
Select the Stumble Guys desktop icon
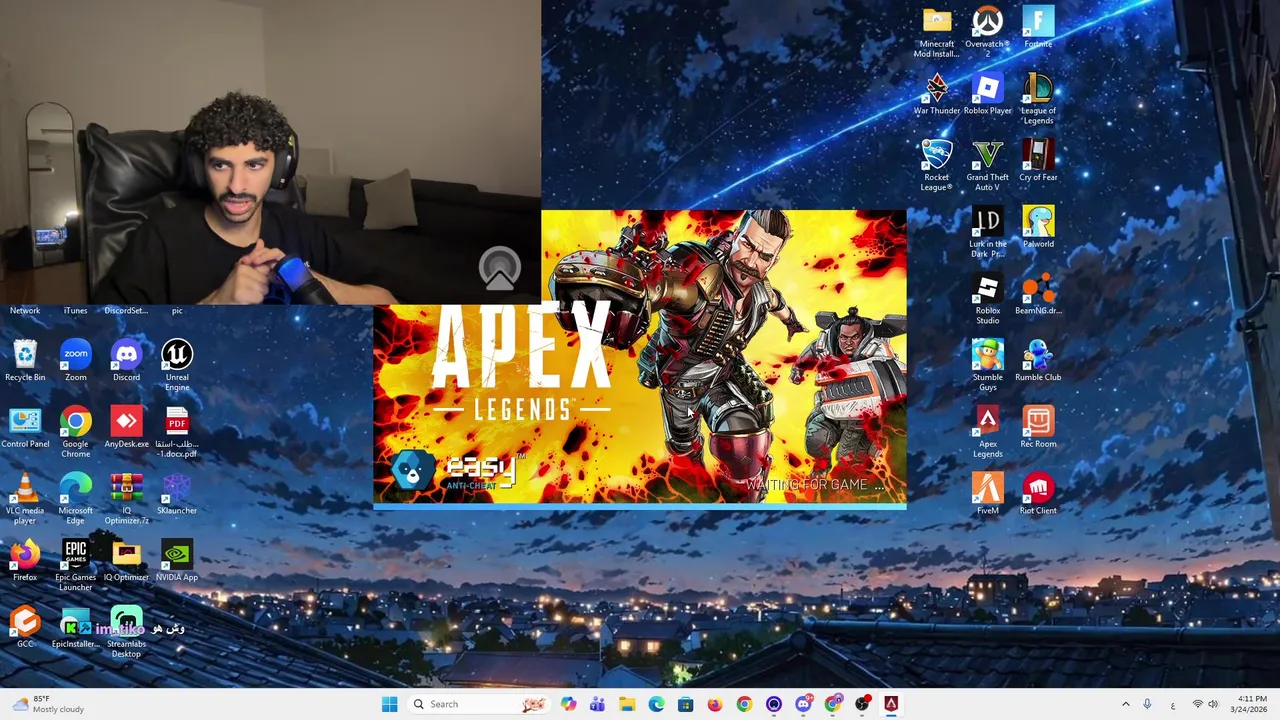[987, 366]
